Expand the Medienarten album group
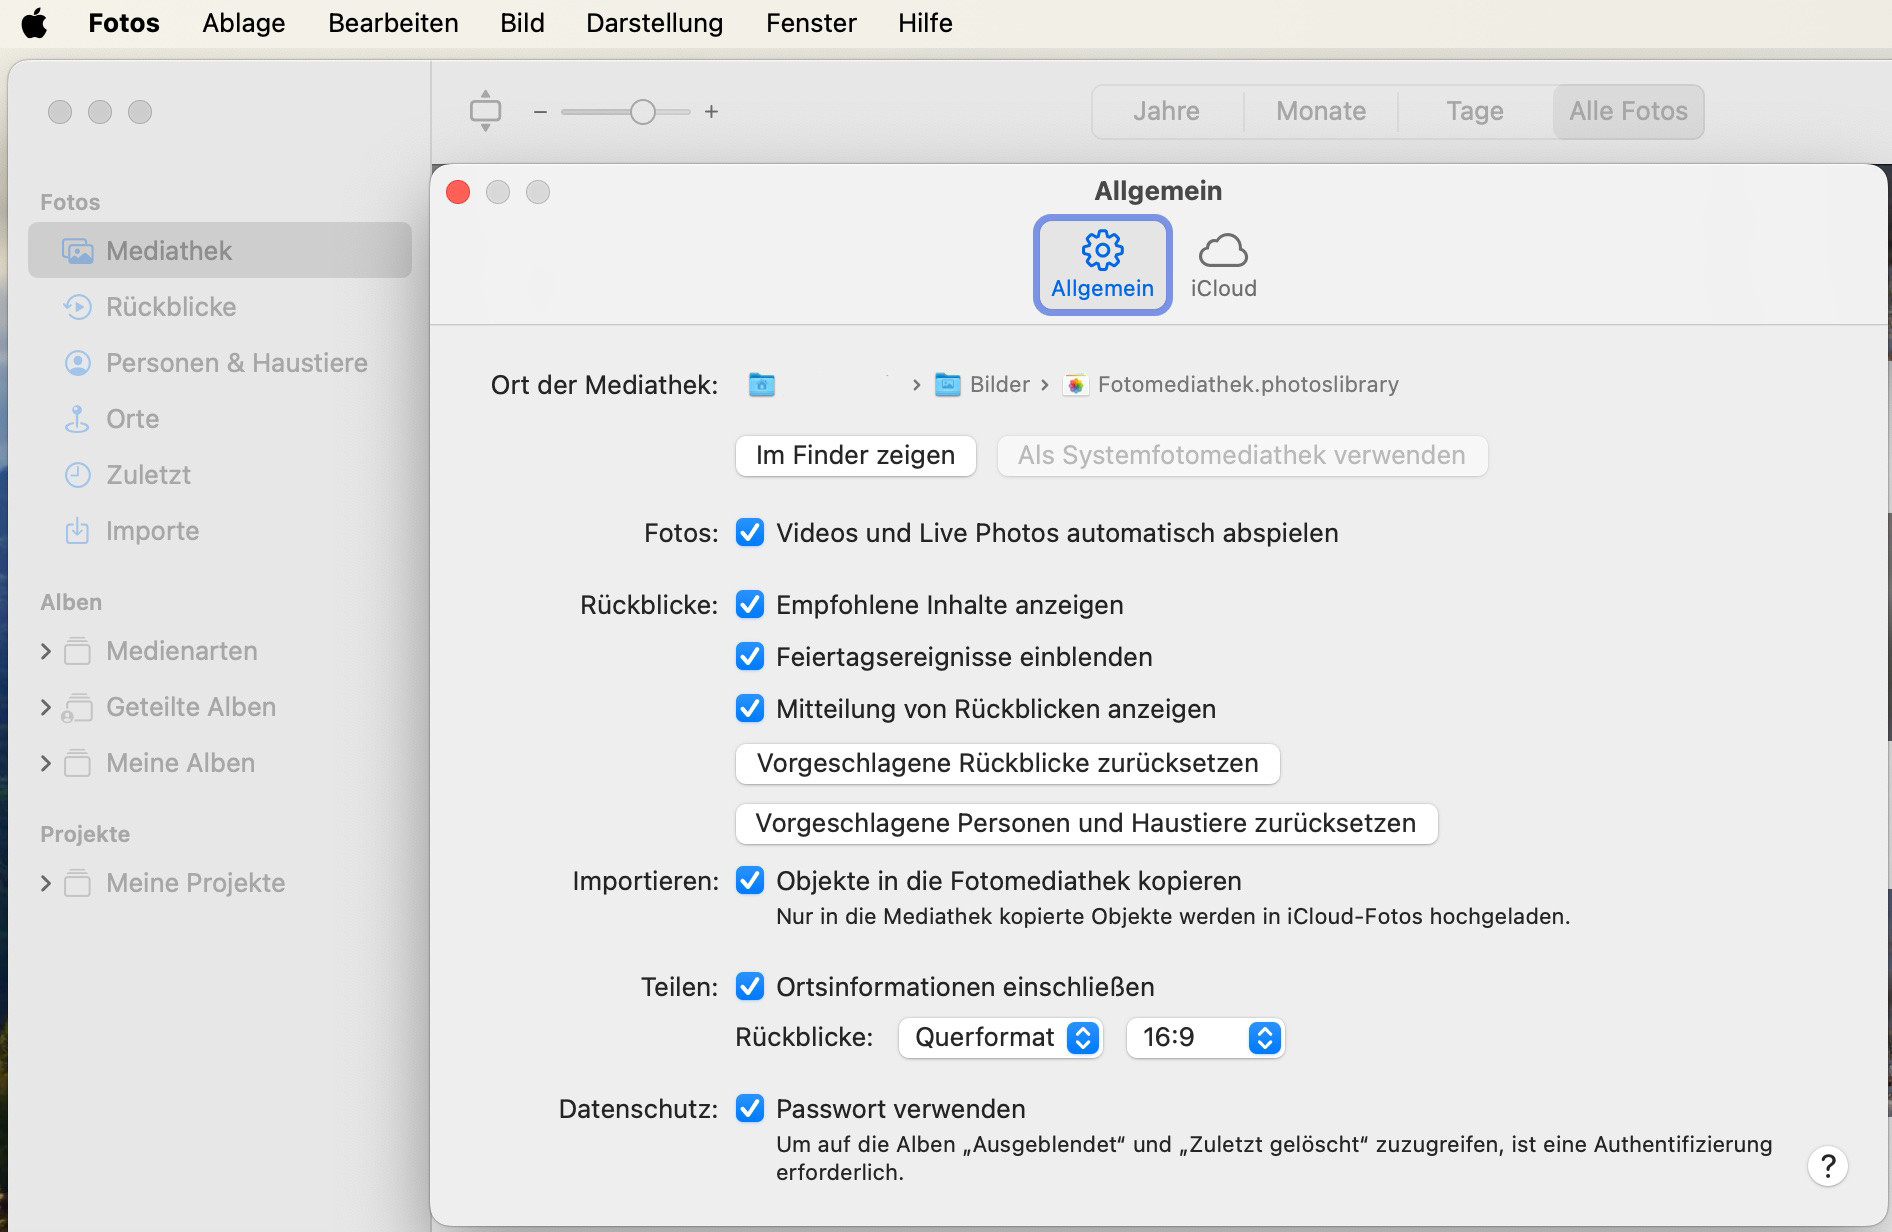This screenshot has height=1232, width=1892. click(x=45, y=651)
